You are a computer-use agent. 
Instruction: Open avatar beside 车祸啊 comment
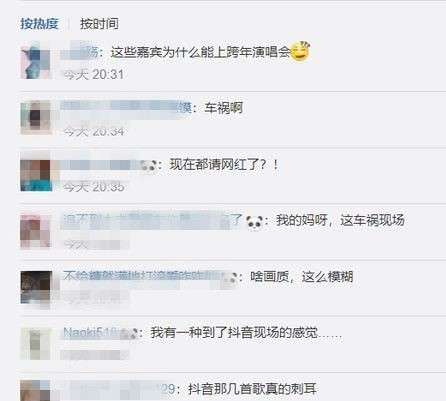(x=36, y=118)
